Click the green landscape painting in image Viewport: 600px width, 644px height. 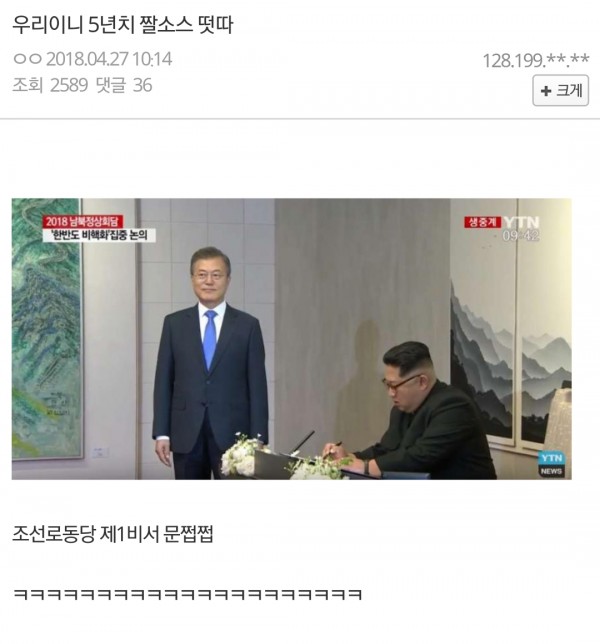click(46, 329)
